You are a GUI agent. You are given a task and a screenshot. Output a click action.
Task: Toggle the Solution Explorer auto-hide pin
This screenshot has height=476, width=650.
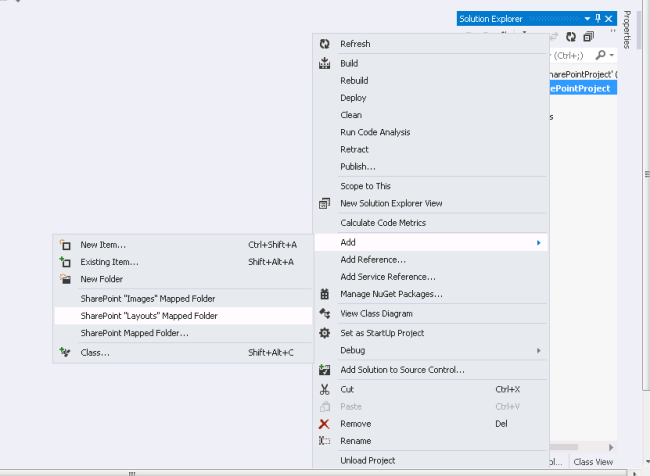click(x=598, y=19)
